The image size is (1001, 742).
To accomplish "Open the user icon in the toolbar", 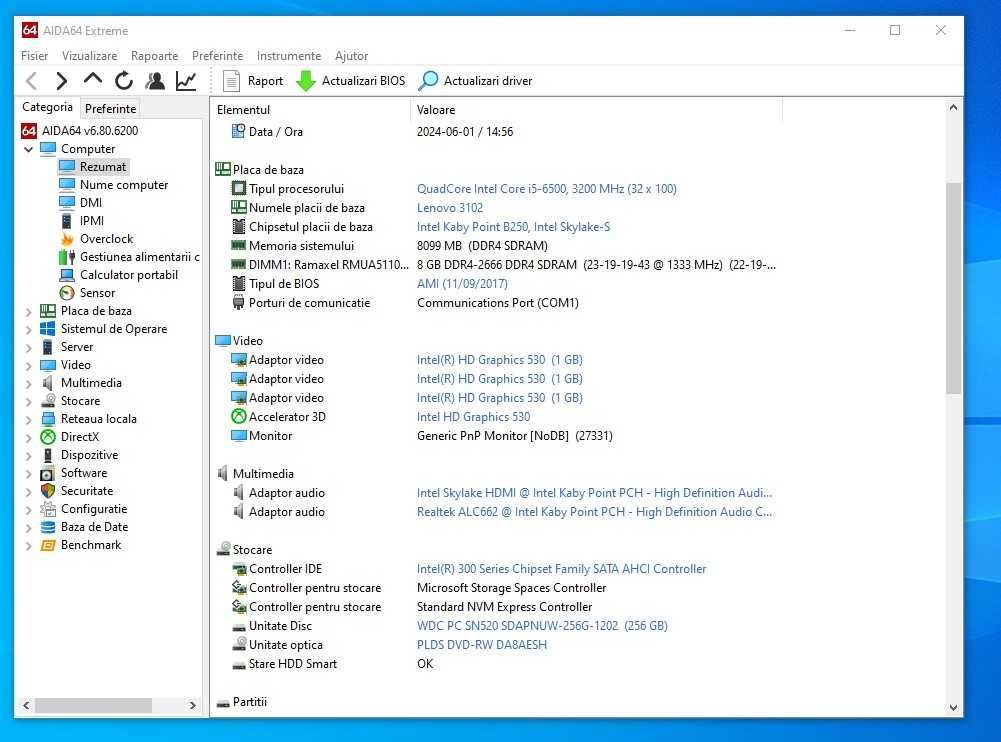I will click(x=154, y=80).
